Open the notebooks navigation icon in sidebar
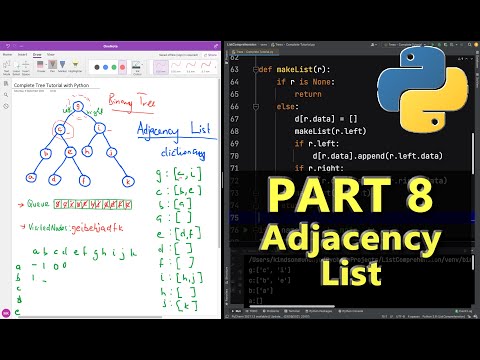The image size is (480, 360). 6,83
